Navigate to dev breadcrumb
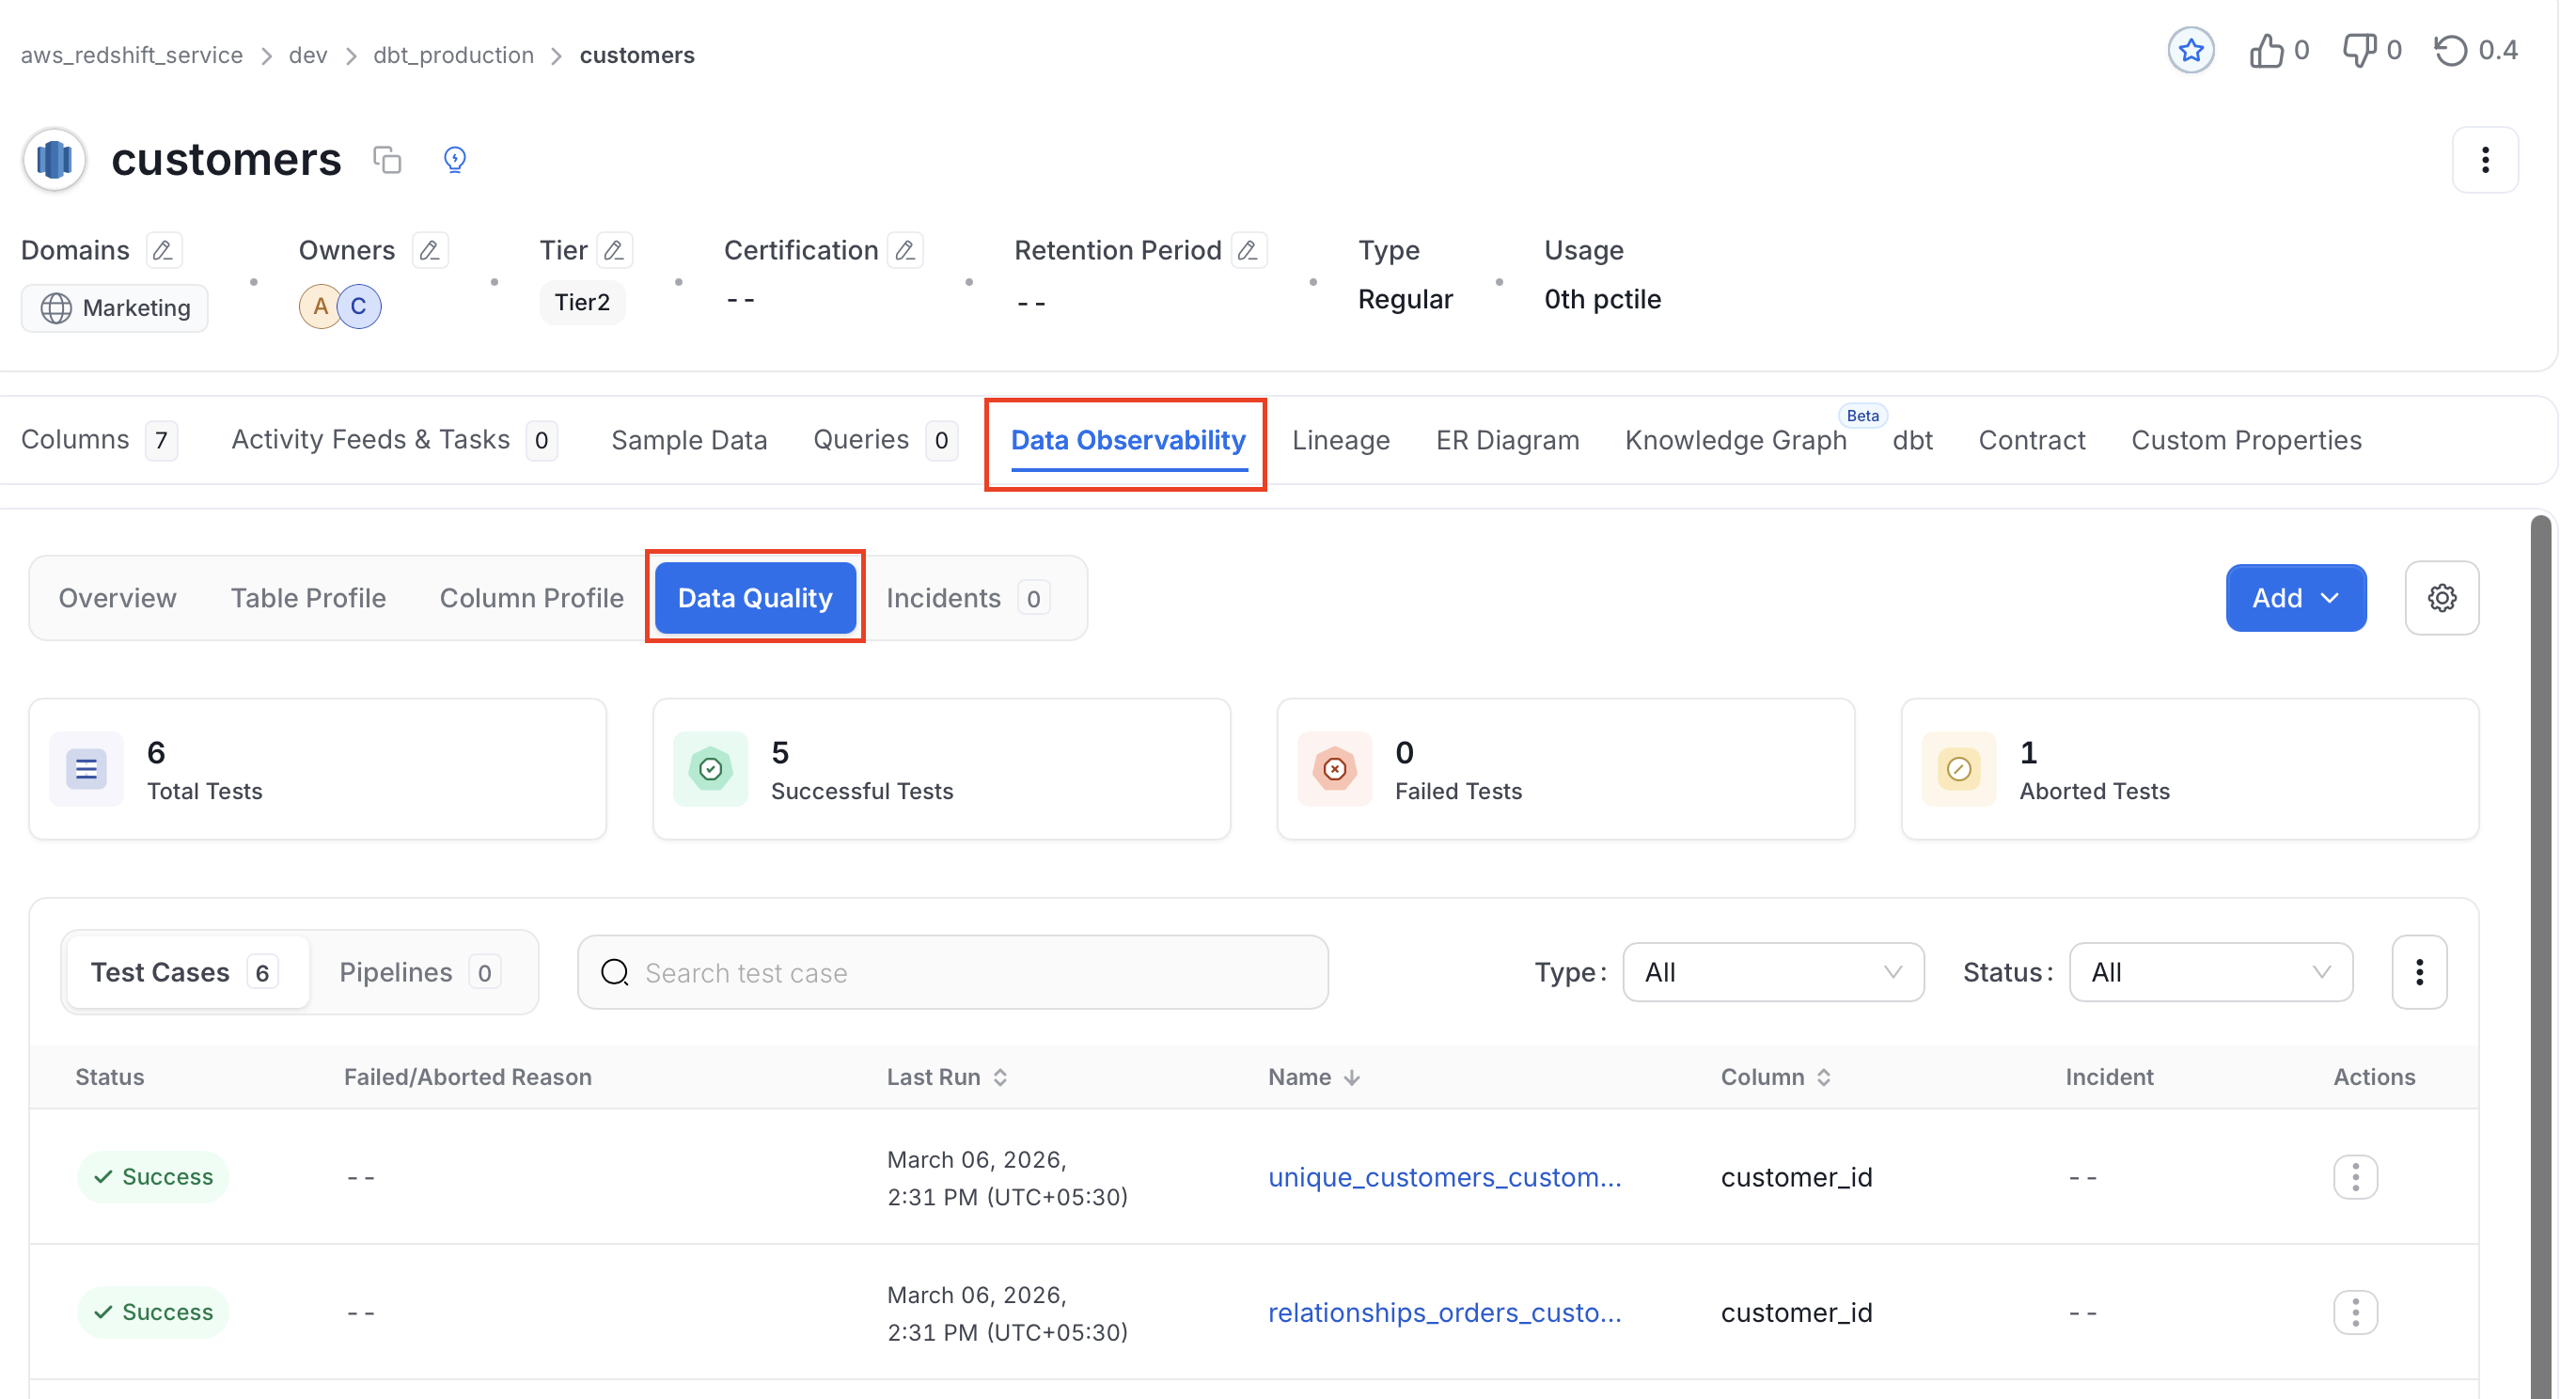The image size is (2576, 1399). coord(308,55)
